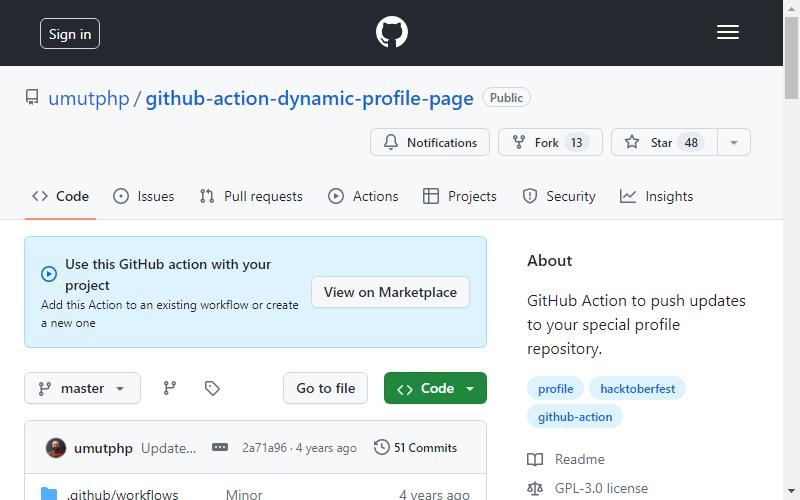Open the hacktoberfest topic tag
The height and width of the screenshot is (500, 800).
637,389
